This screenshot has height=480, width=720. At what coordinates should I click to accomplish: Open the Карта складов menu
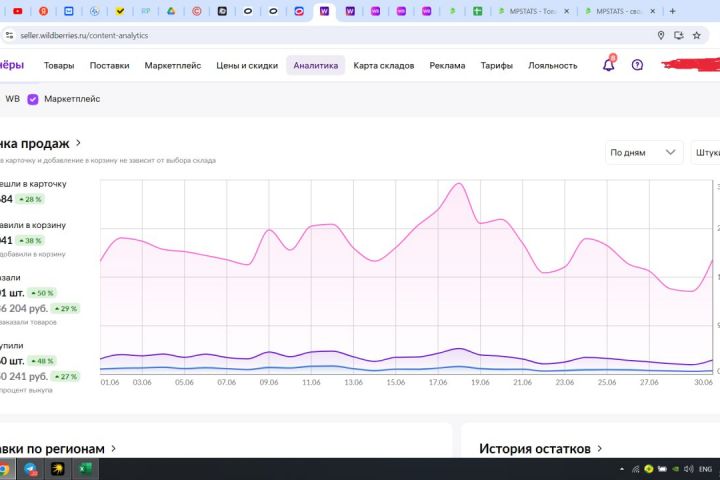383,66
